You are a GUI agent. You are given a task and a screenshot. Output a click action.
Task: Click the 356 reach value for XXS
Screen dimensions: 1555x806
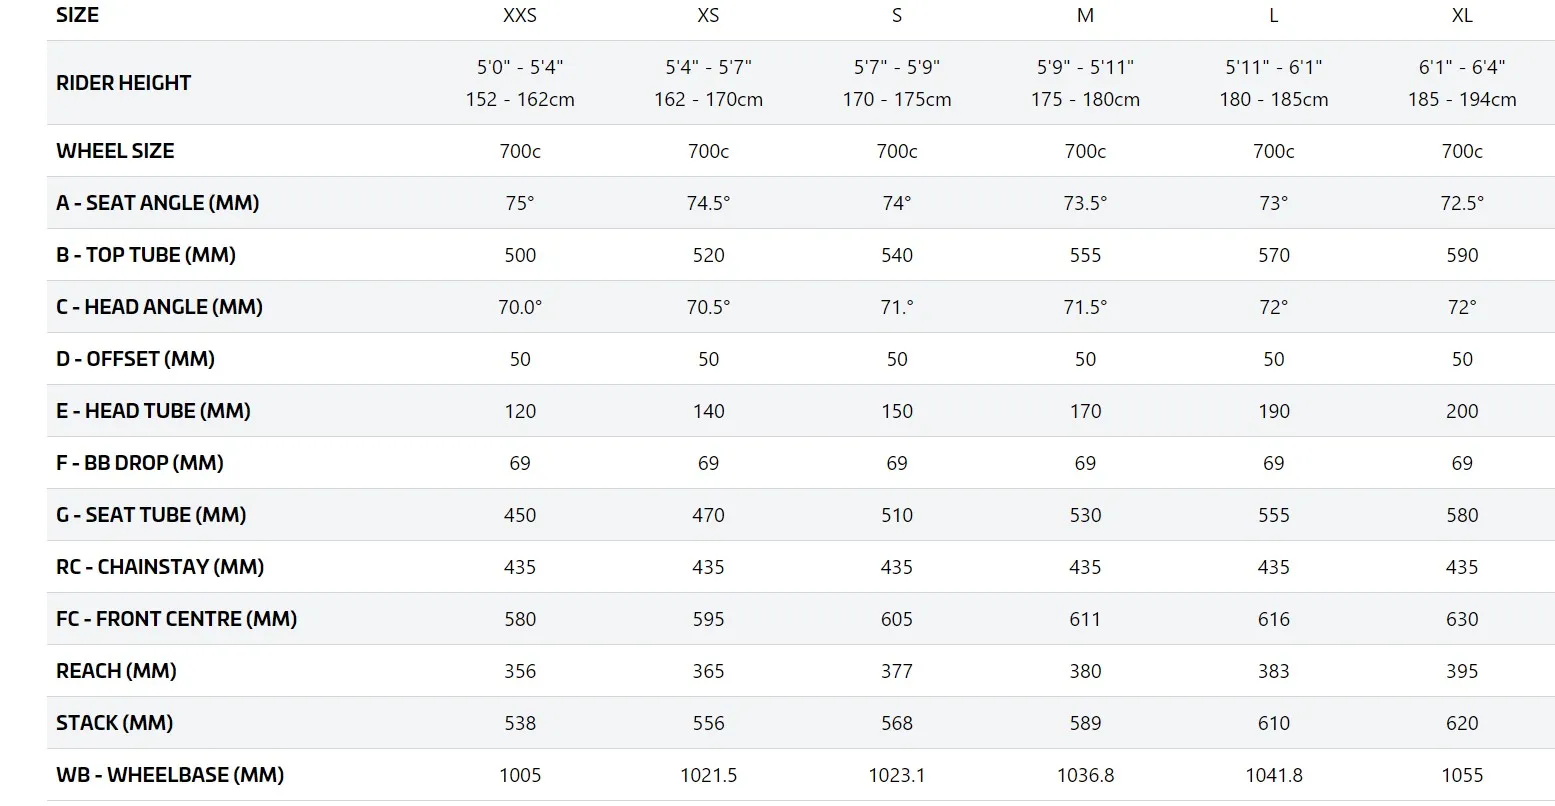pos(520,671)
